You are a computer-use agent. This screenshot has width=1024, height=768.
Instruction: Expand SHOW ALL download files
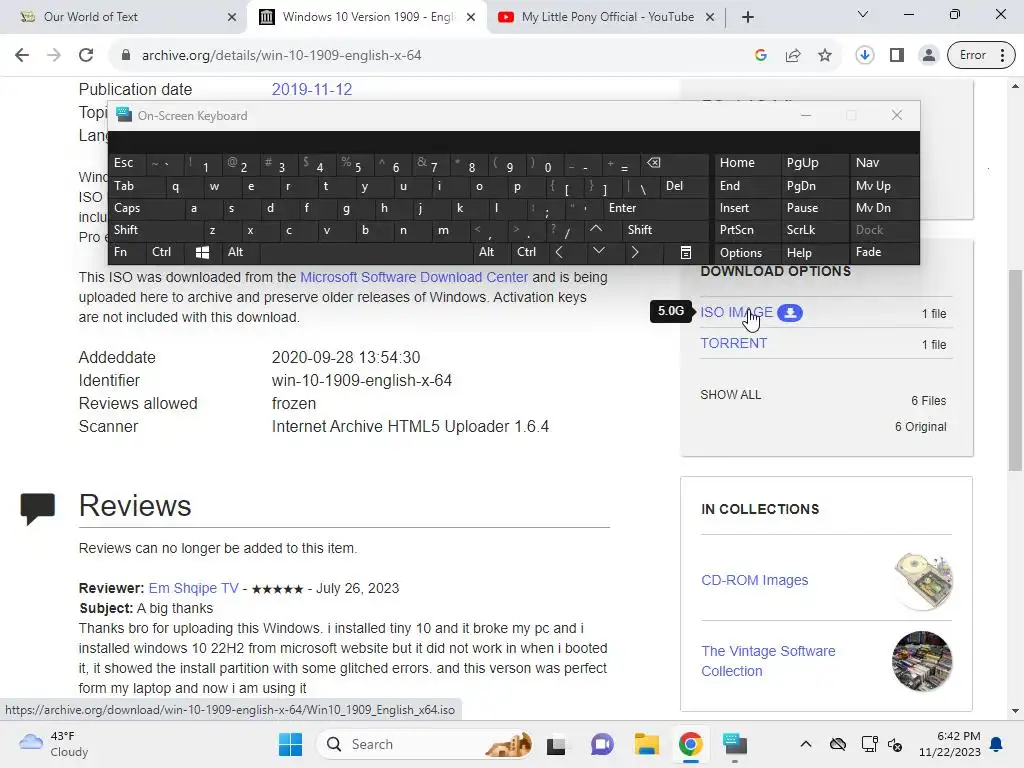pyautogui.click(x=731, y=395)
